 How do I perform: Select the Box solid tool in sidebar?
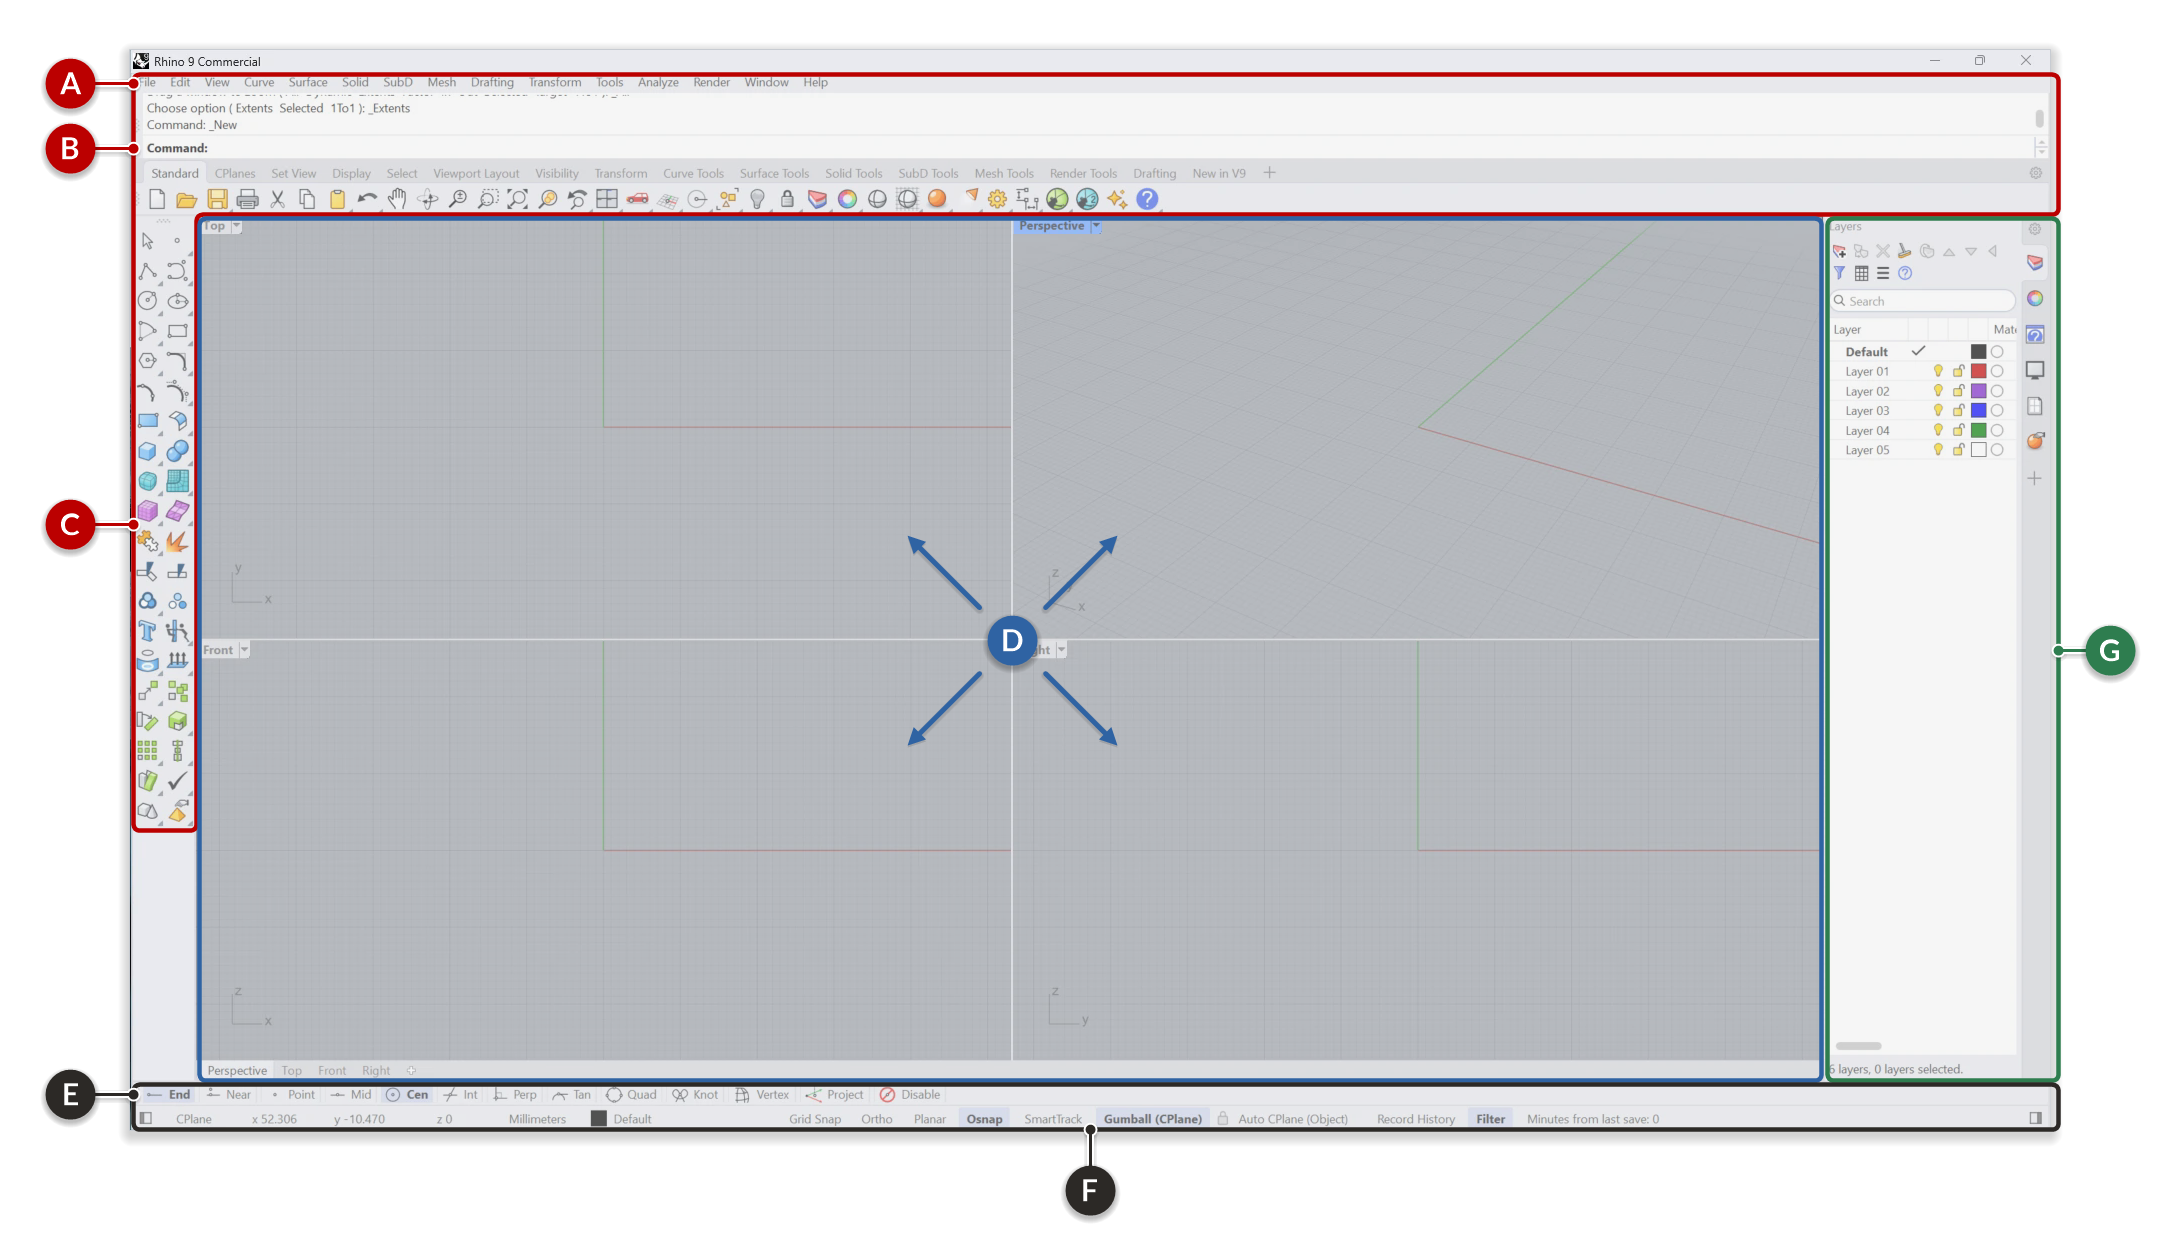pos(147,451)
